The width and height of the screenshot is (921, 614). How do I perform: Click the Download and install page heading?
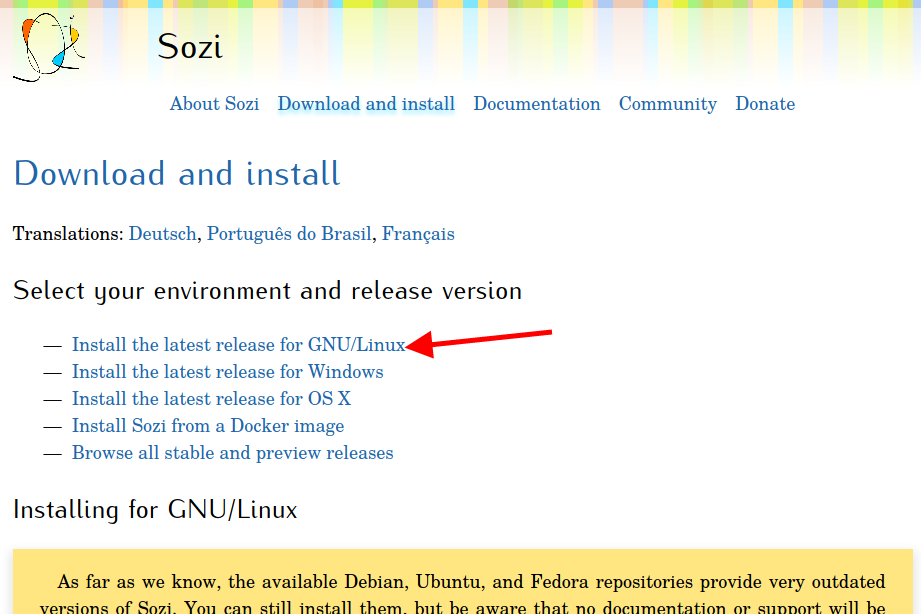(x=177, y=174)
